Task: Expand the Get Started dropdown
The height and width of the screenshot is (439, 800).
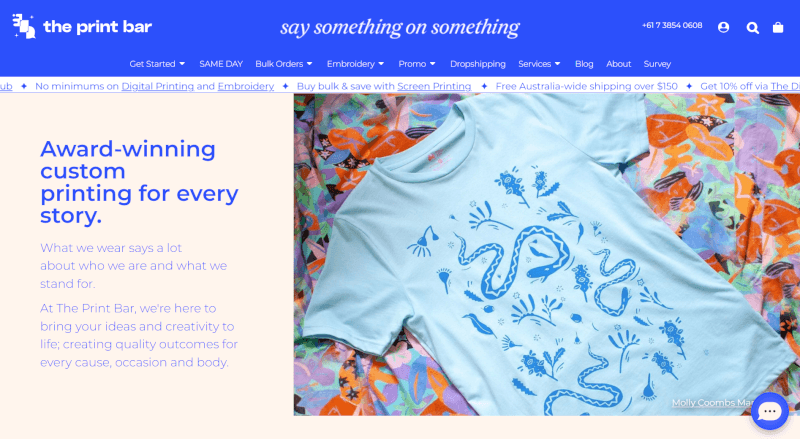Action: point(157,64)
